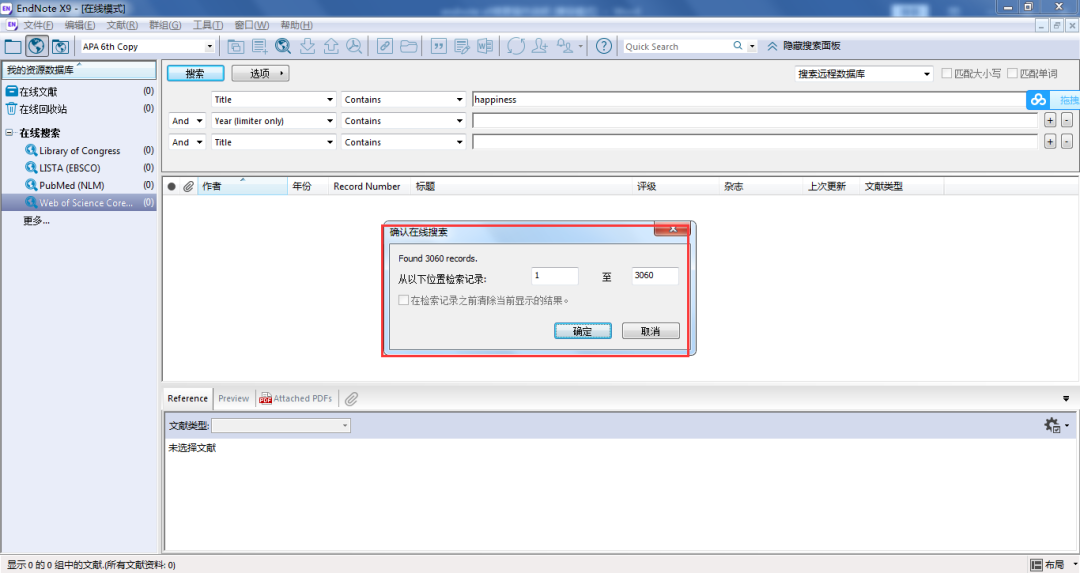Switch to local library mode icon
Image resolution: width=1080 pixels, height=573 pixels.
(x=13, y=46)
